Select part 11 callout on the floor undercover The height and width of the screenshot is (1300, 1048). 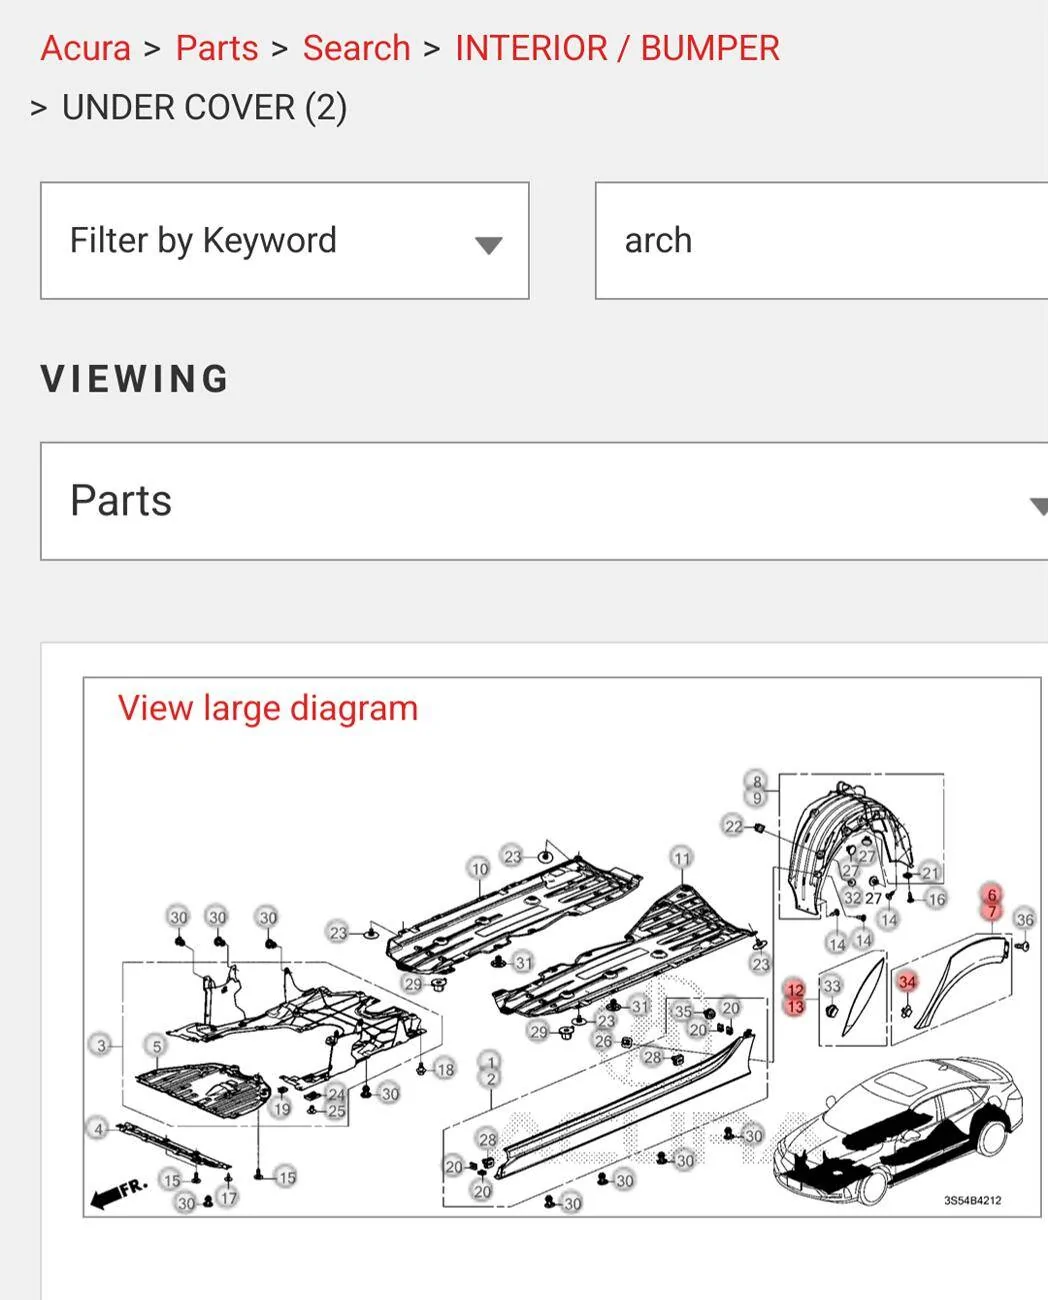pos(682,859)
